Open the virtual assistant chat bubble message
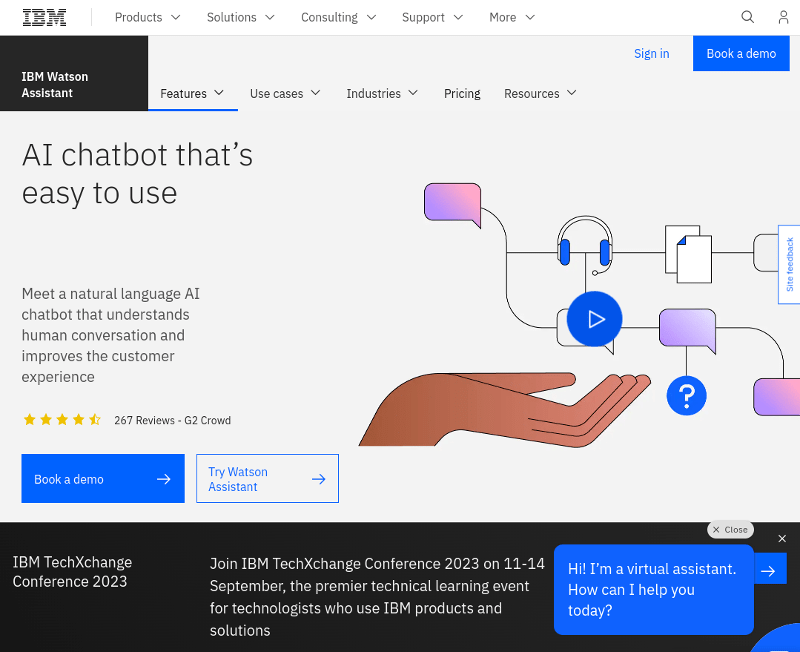800x652 pixels. coord(654,589)
